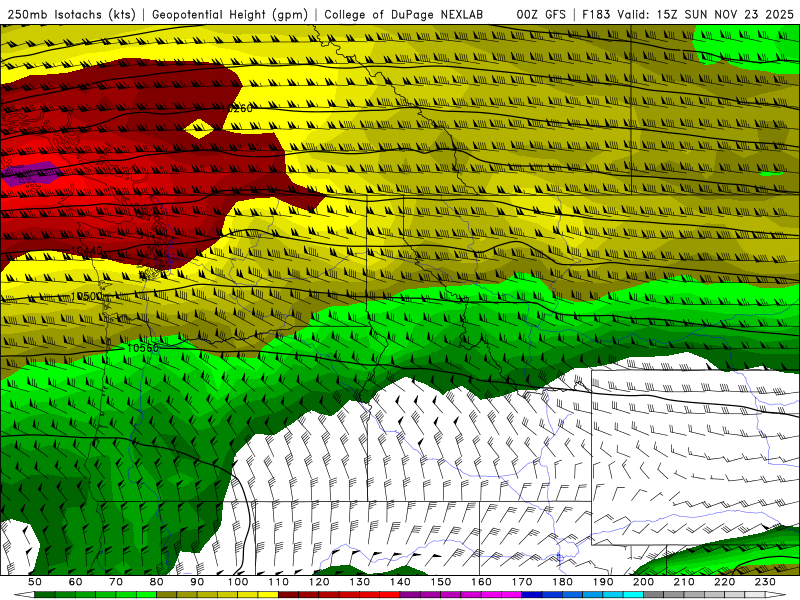Image resolution: width=800 pixels, height=600 pixels.
Task: Click the 190 value on the legend scale
Action: tap(603, 582)
